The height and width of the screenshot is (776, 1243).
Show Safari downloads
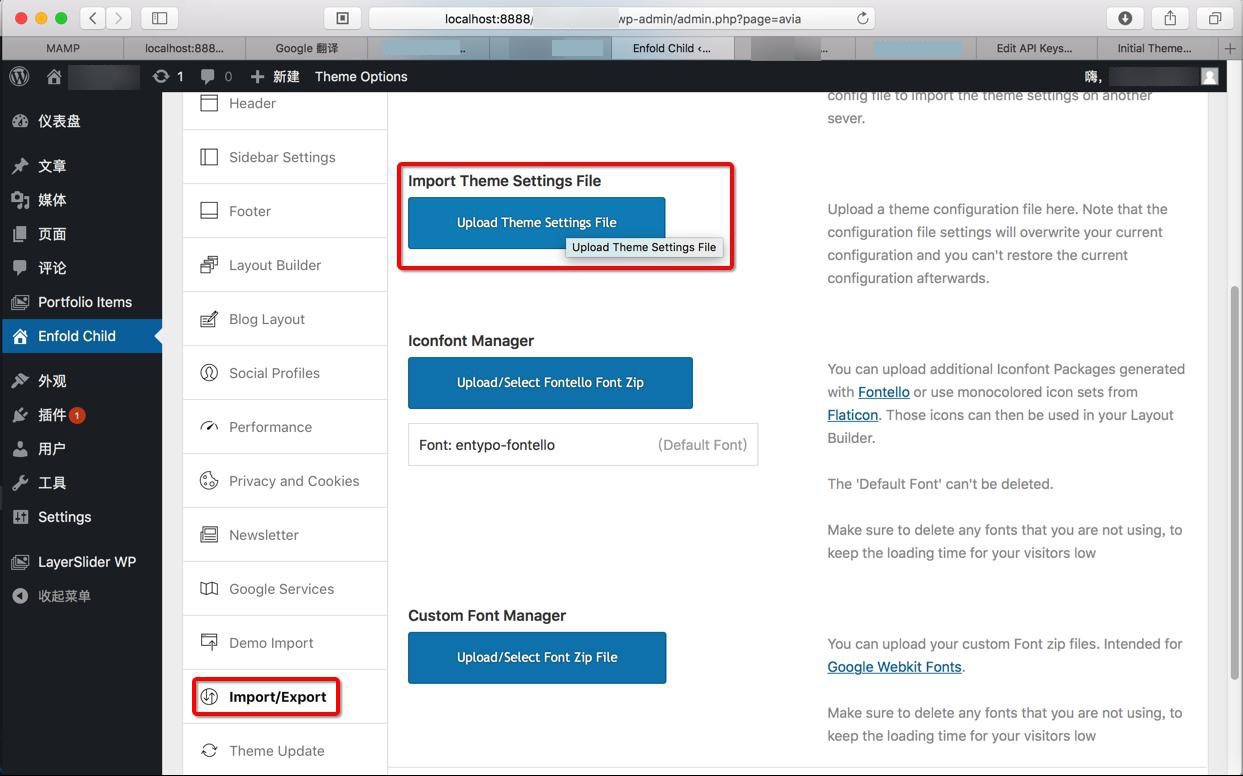[1125, 18]
